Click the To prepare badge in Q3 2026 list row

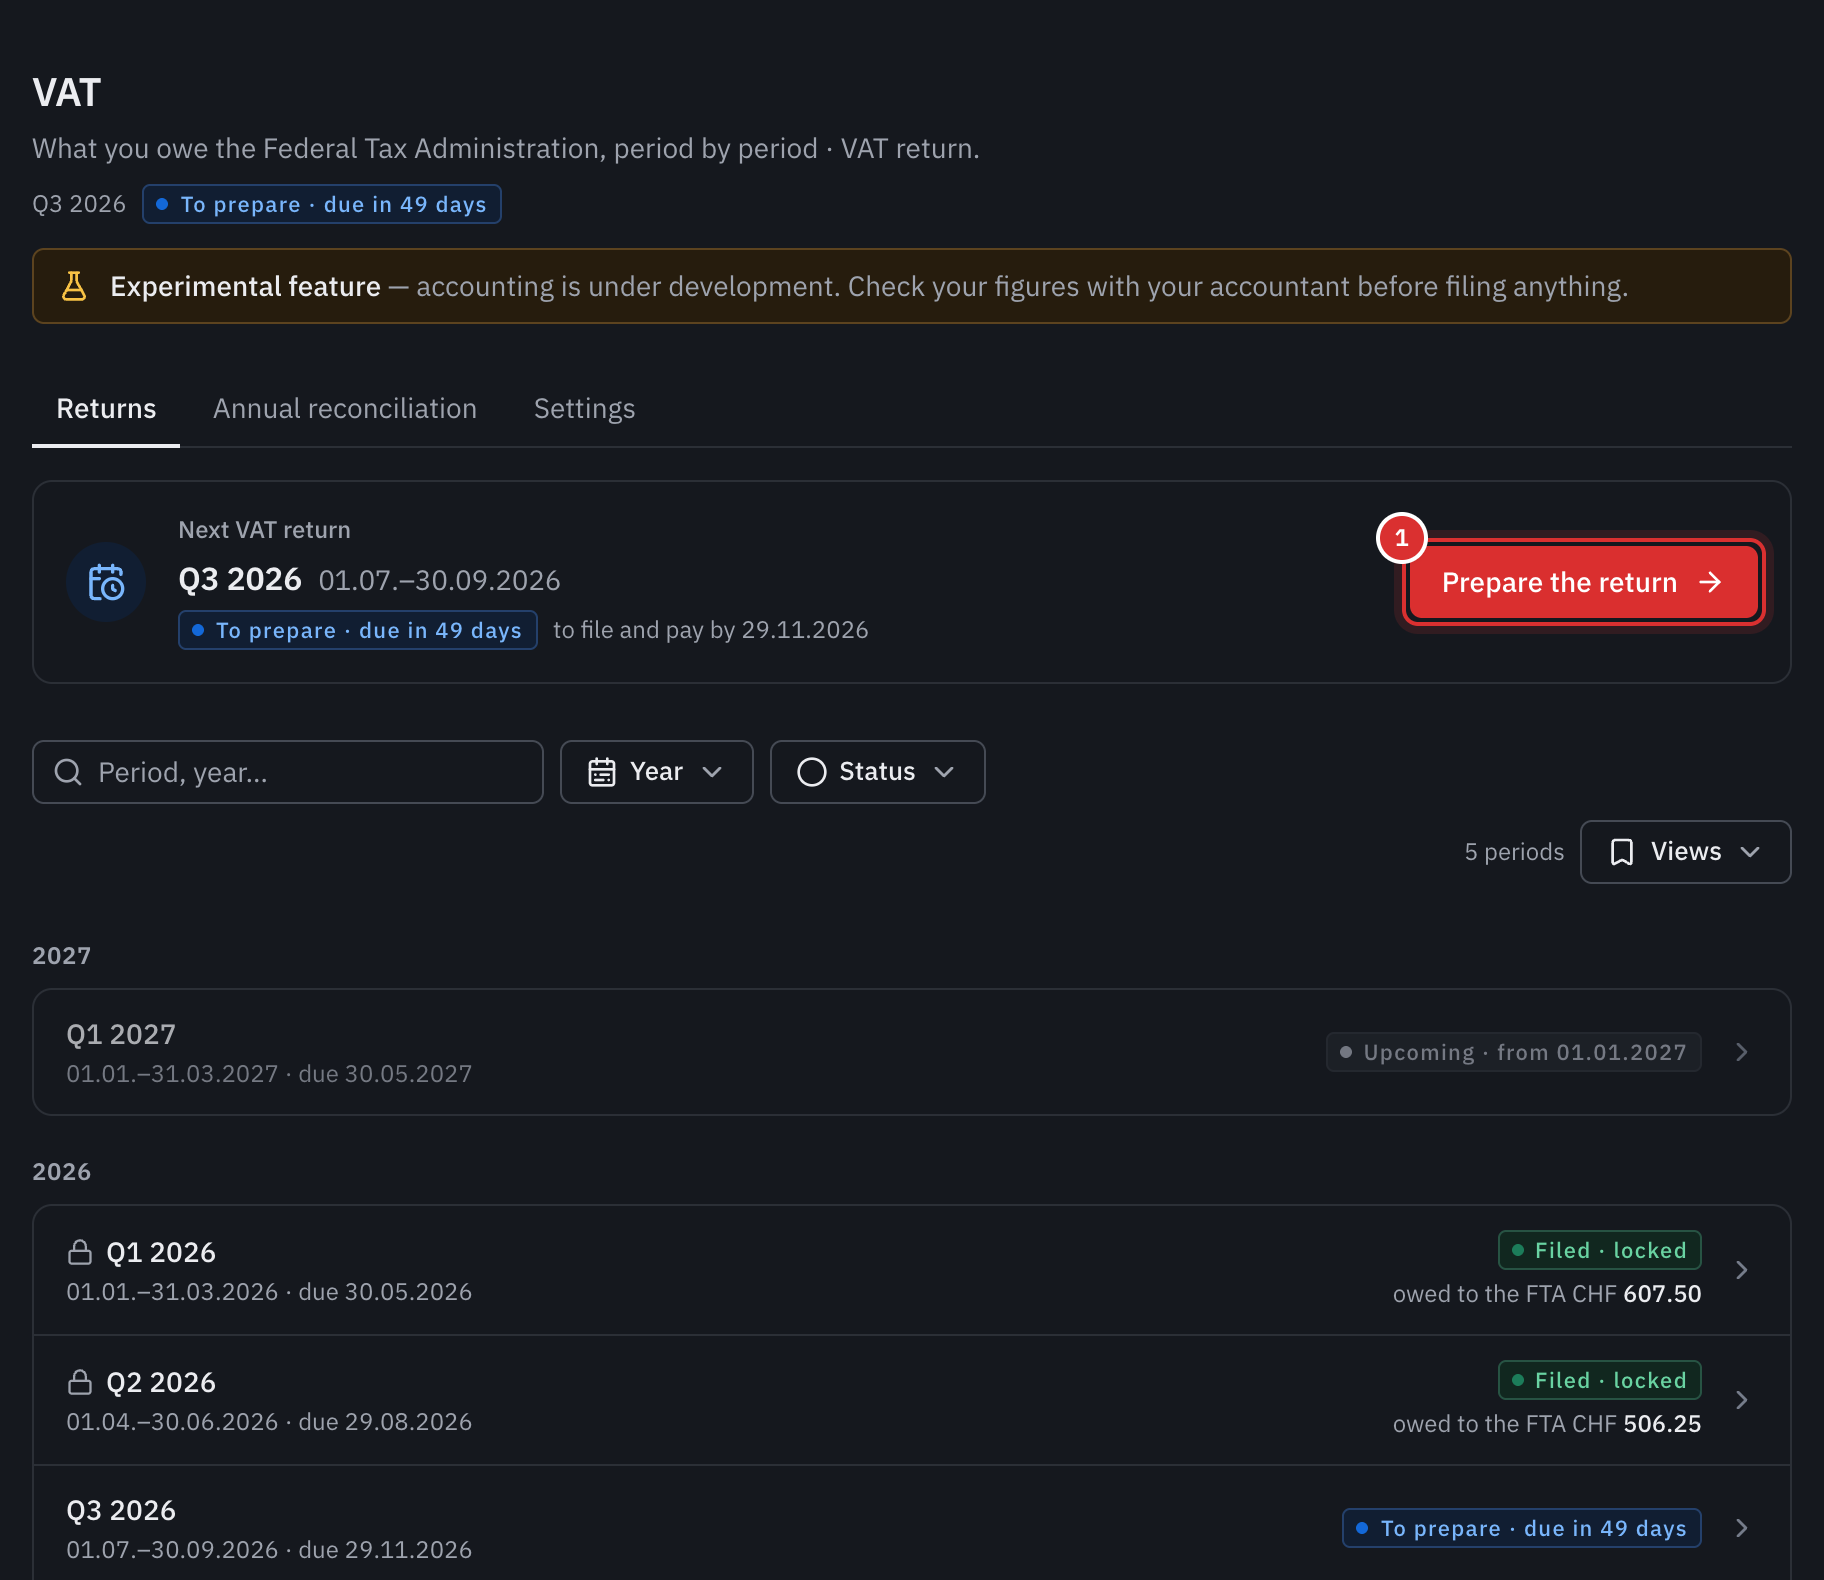[x=1522, y=1528]
